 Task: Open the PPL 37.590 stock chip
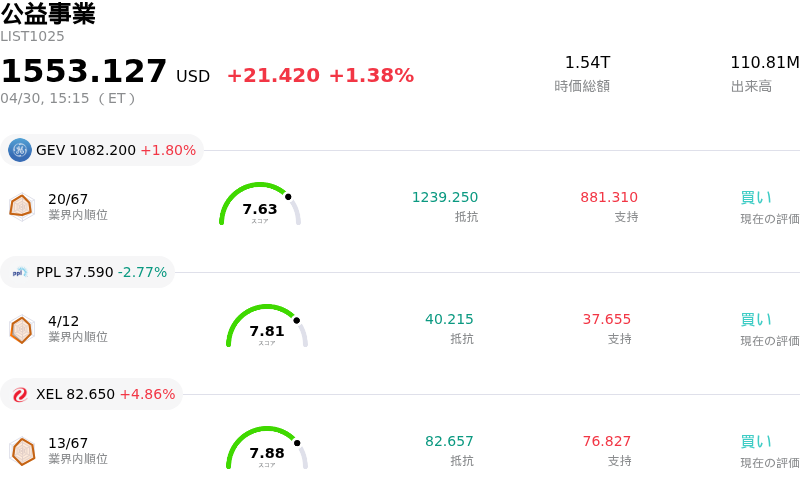[x=88, y=272]
